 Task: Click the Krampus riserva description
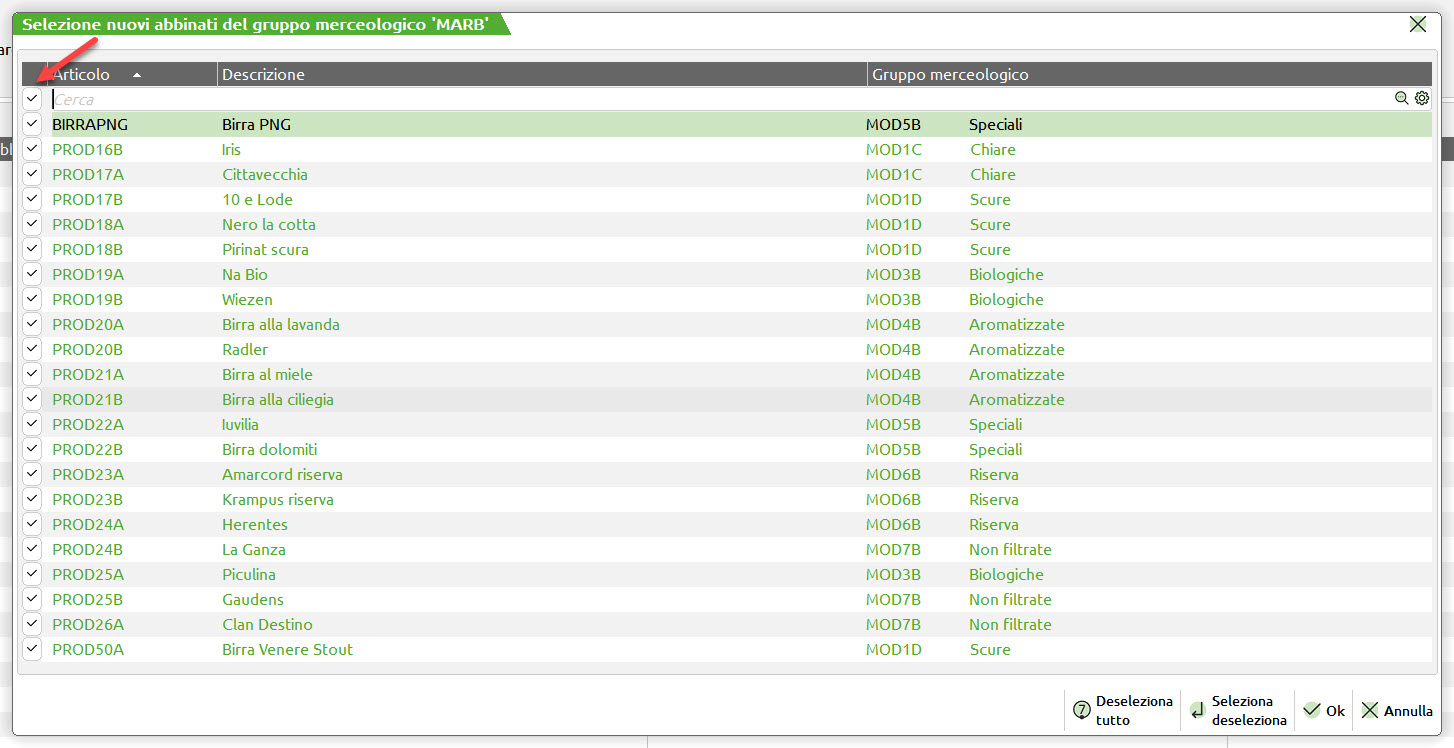pyautogui.click(x=278, y=499)
